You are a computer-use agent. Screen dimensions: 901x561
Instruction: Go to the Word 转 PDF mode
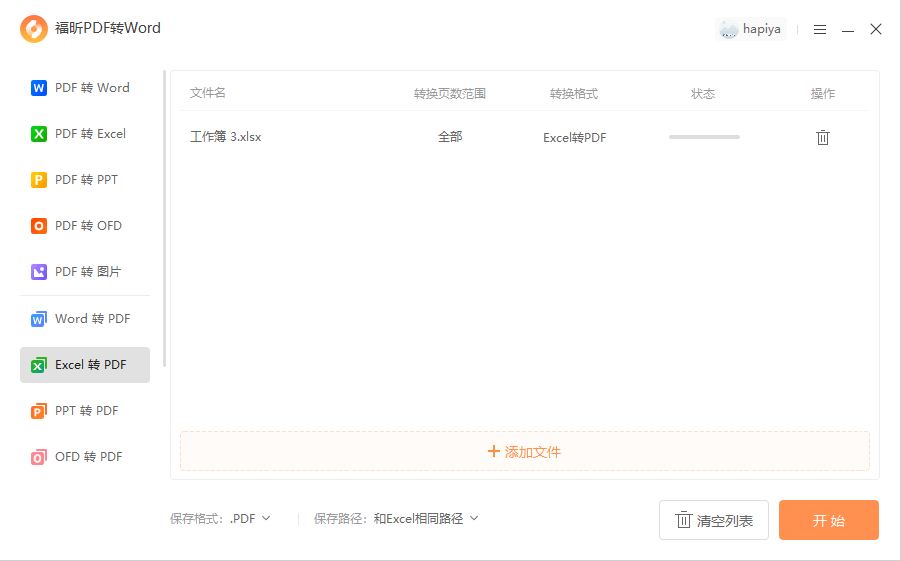pyautogui.click(x=85, y=319)
